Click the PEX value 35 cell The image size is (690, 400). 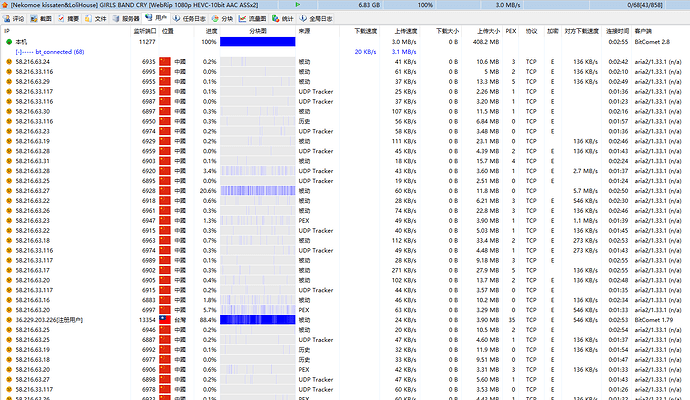[x=512, y=320]
